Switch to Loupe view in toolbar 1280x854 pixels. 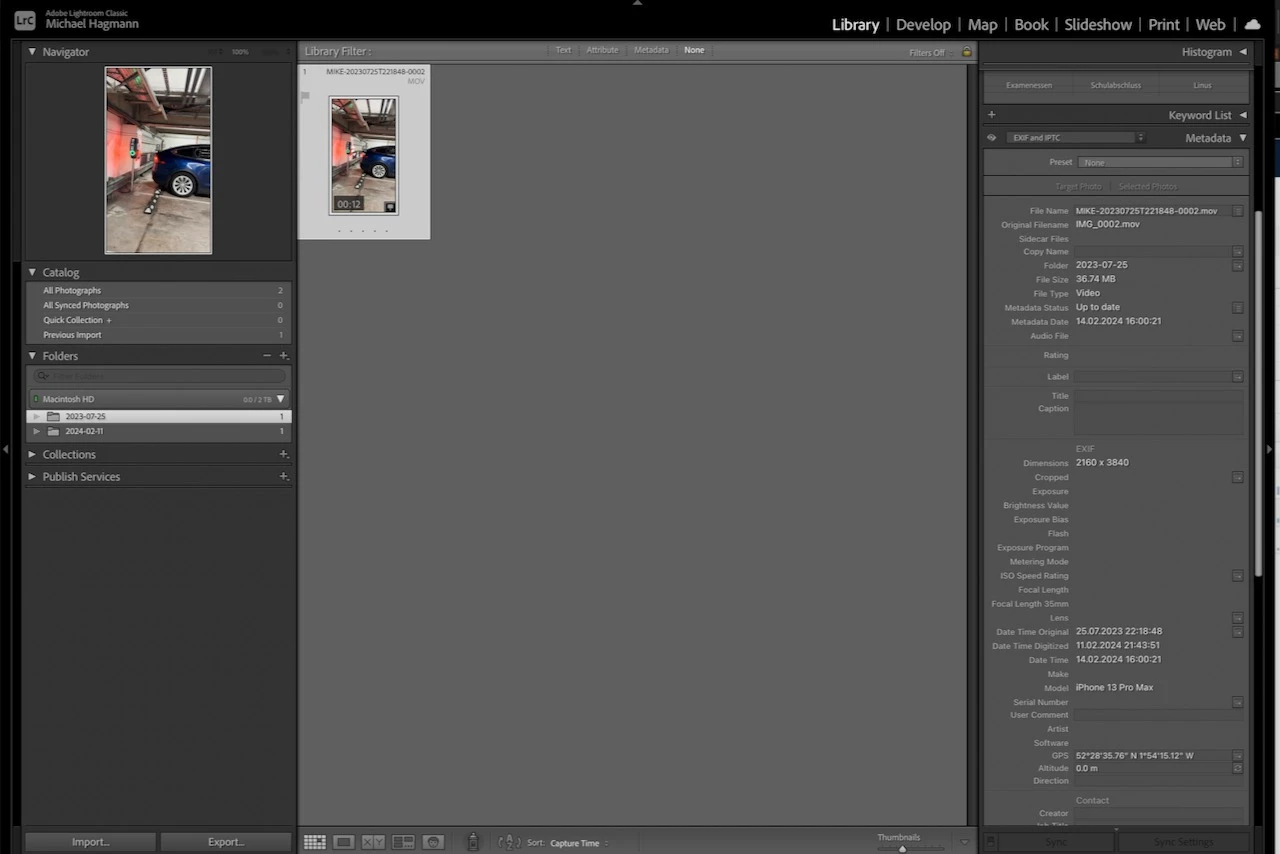coord(344,842)
